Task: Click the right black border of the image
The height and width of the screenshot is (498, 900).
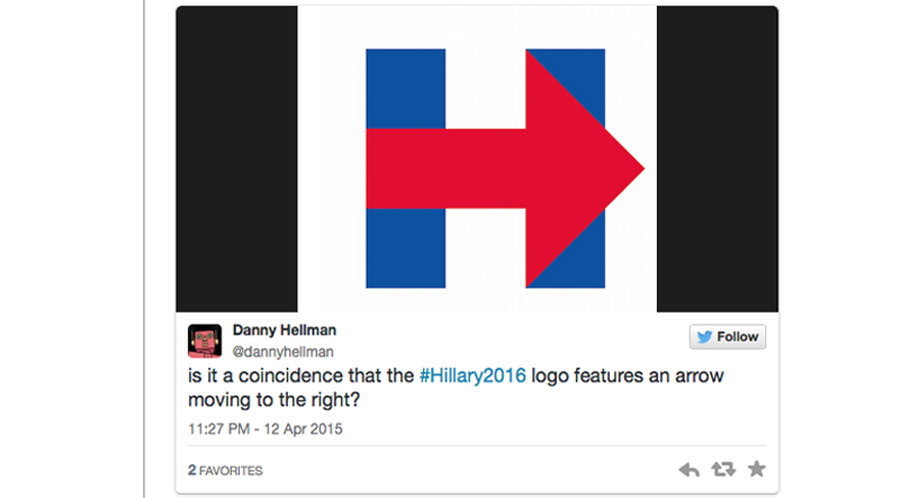Action: (x=716, y=160)
